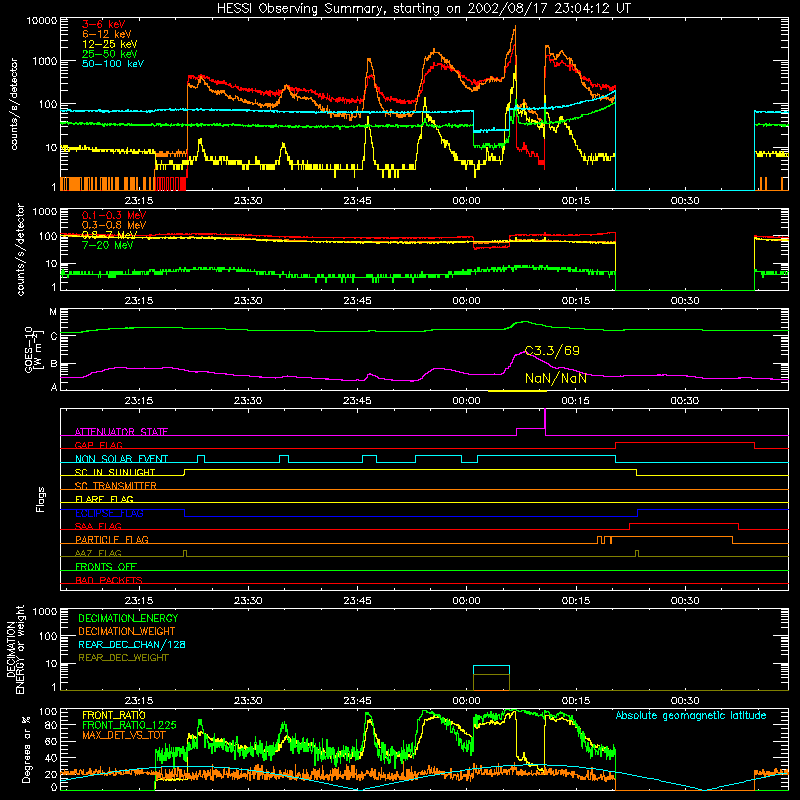Click the 00:30 time tick under decimation panel
800x800 pixels.
[685, 701]
